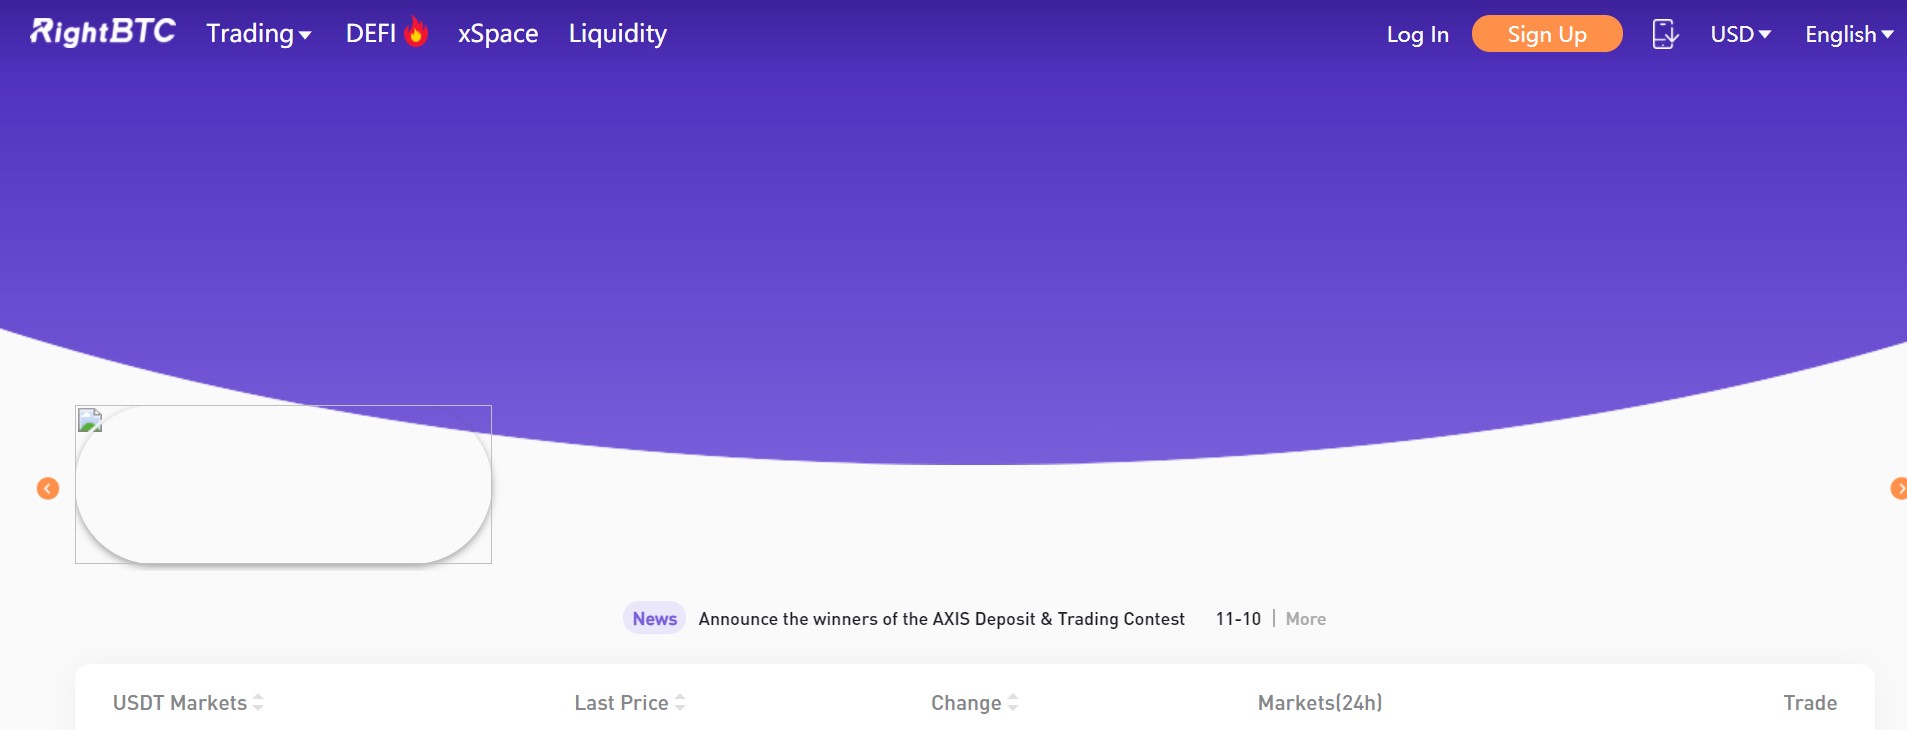The height and width of the screenshot is (730, 1907).
Task: Click the promotional banner image
Action: coord(283,484)
